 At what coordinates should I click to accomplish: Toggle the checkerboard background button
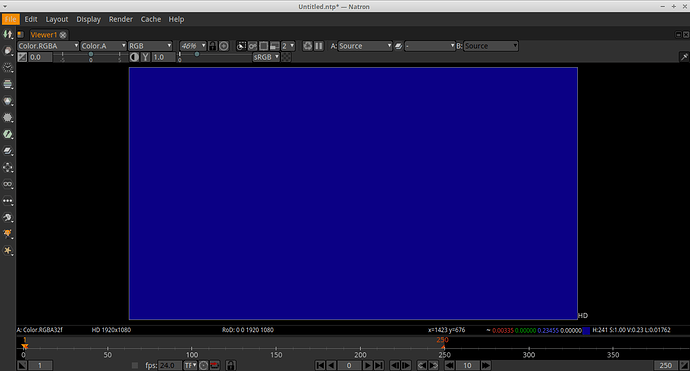pos(286,57)
